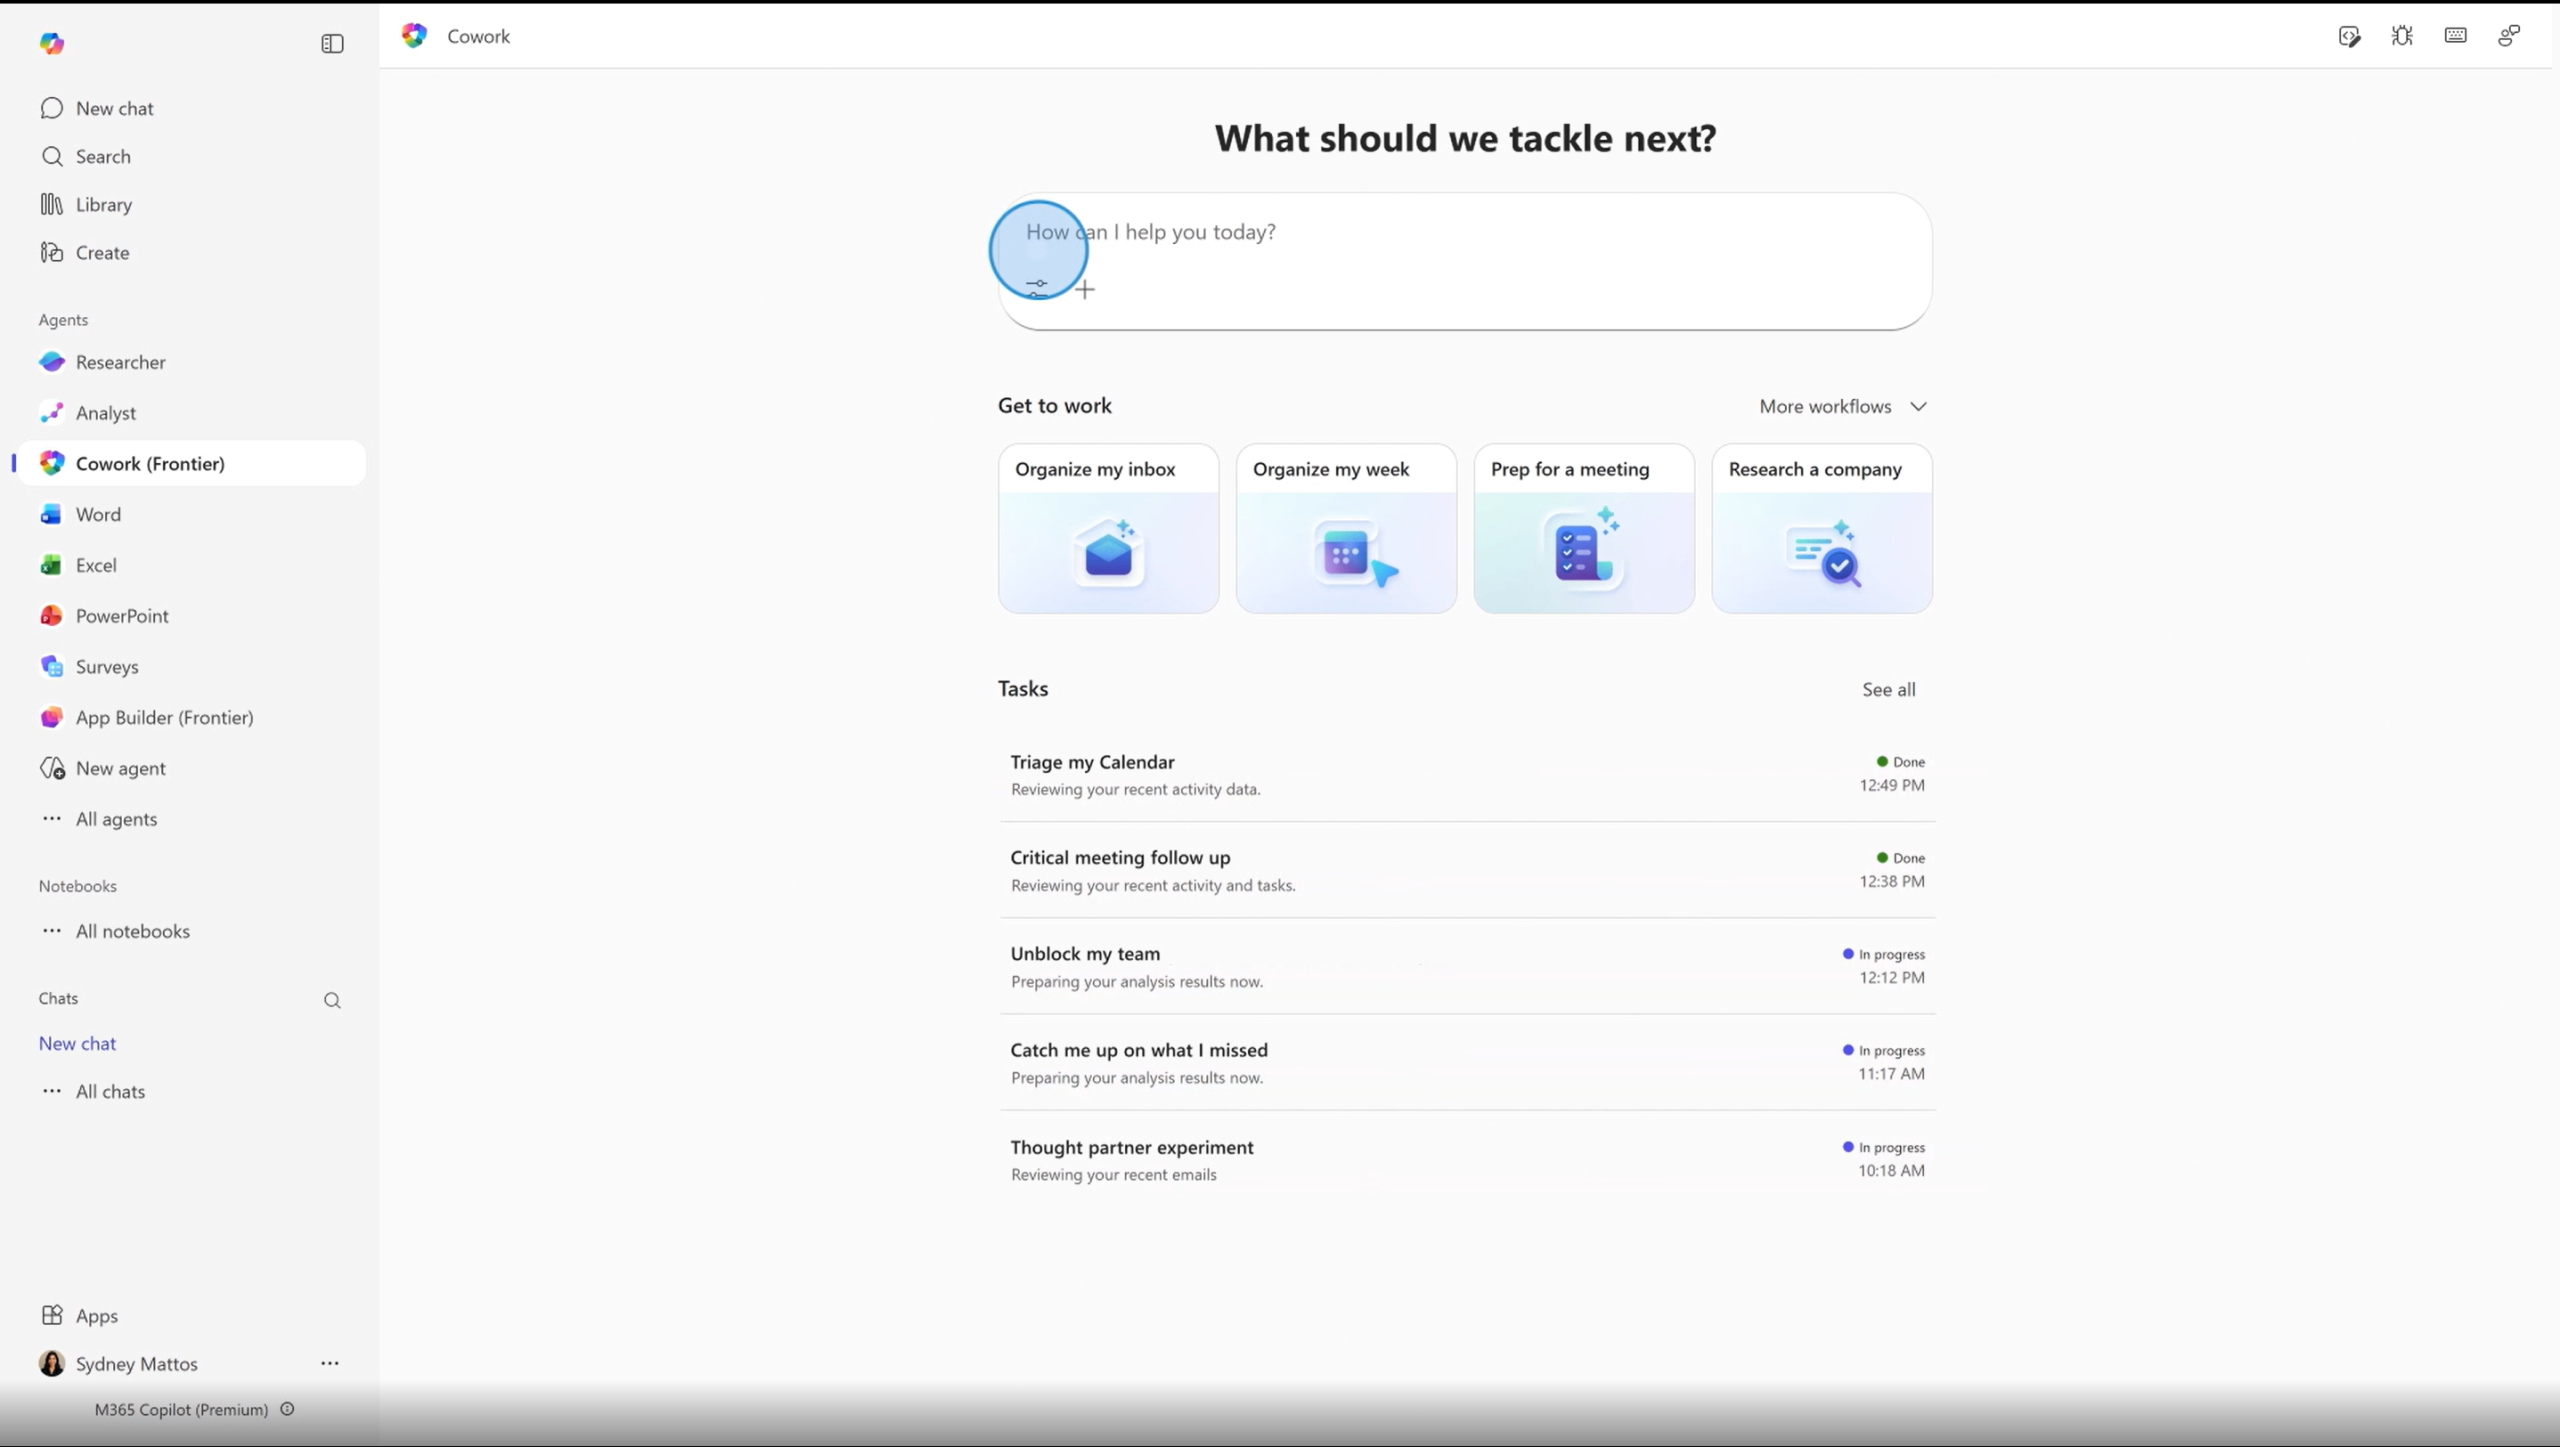Viewport: 2560px width, 1447px height.
Task: Click the Done status at 12:49 PM
Action: (x=1900, y=762)
